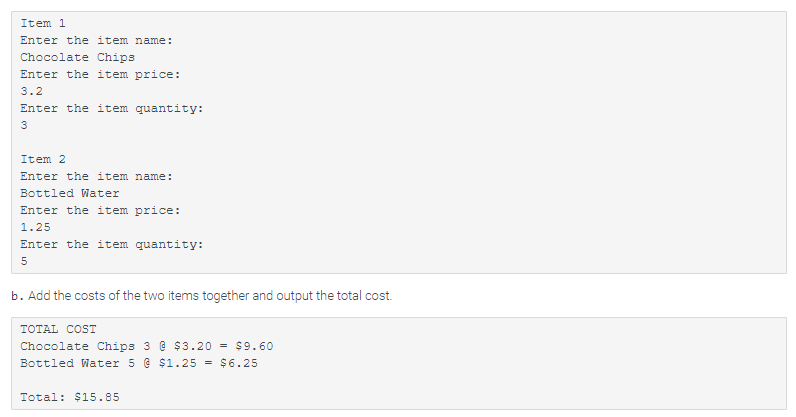Click the first 'Enter the item price:' prompt
This screenshot has width=796, height=417.
click(100, 74)
